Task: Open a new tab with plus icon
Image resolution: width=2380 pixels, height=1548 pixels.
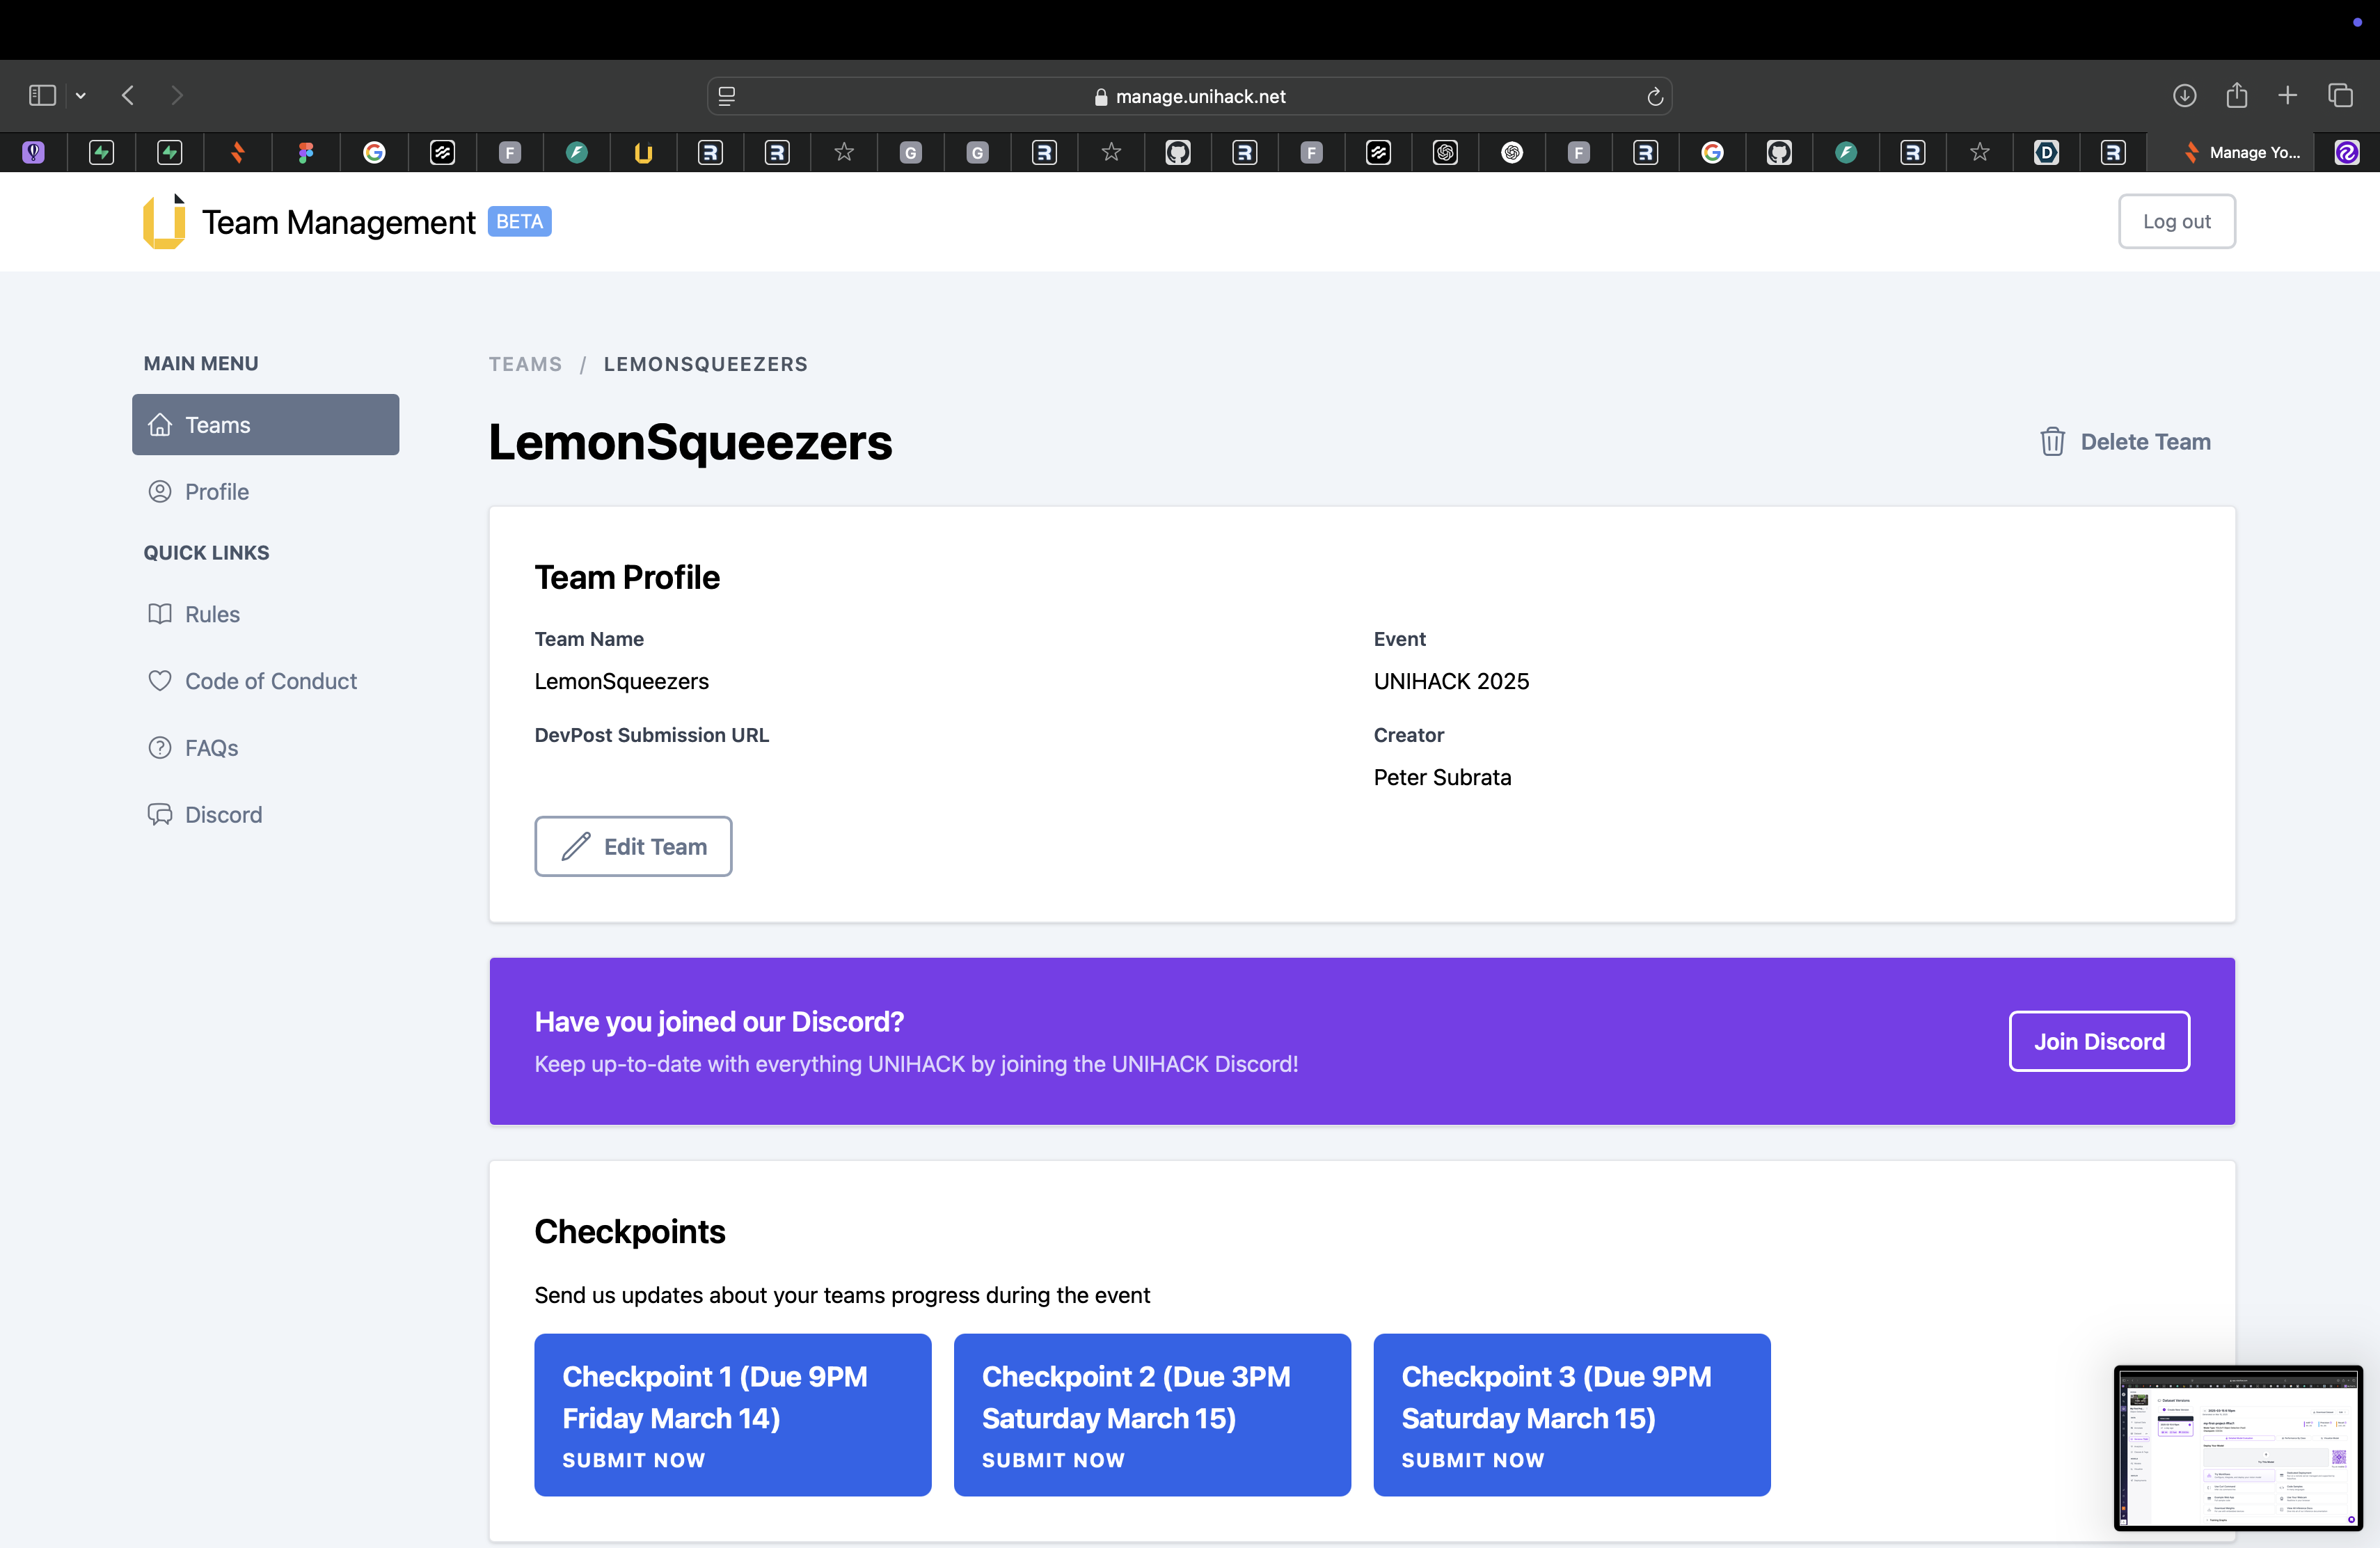Action: pos(2287,95)
